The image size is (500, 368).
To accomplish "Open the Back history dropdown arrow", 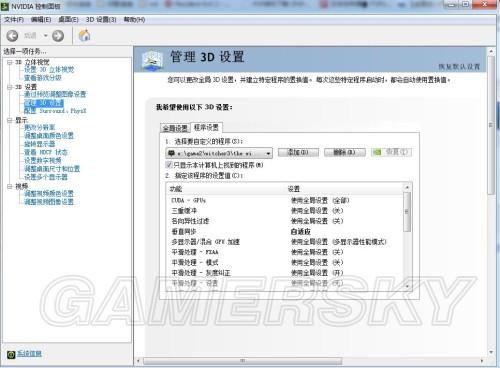I will point(45,36).
